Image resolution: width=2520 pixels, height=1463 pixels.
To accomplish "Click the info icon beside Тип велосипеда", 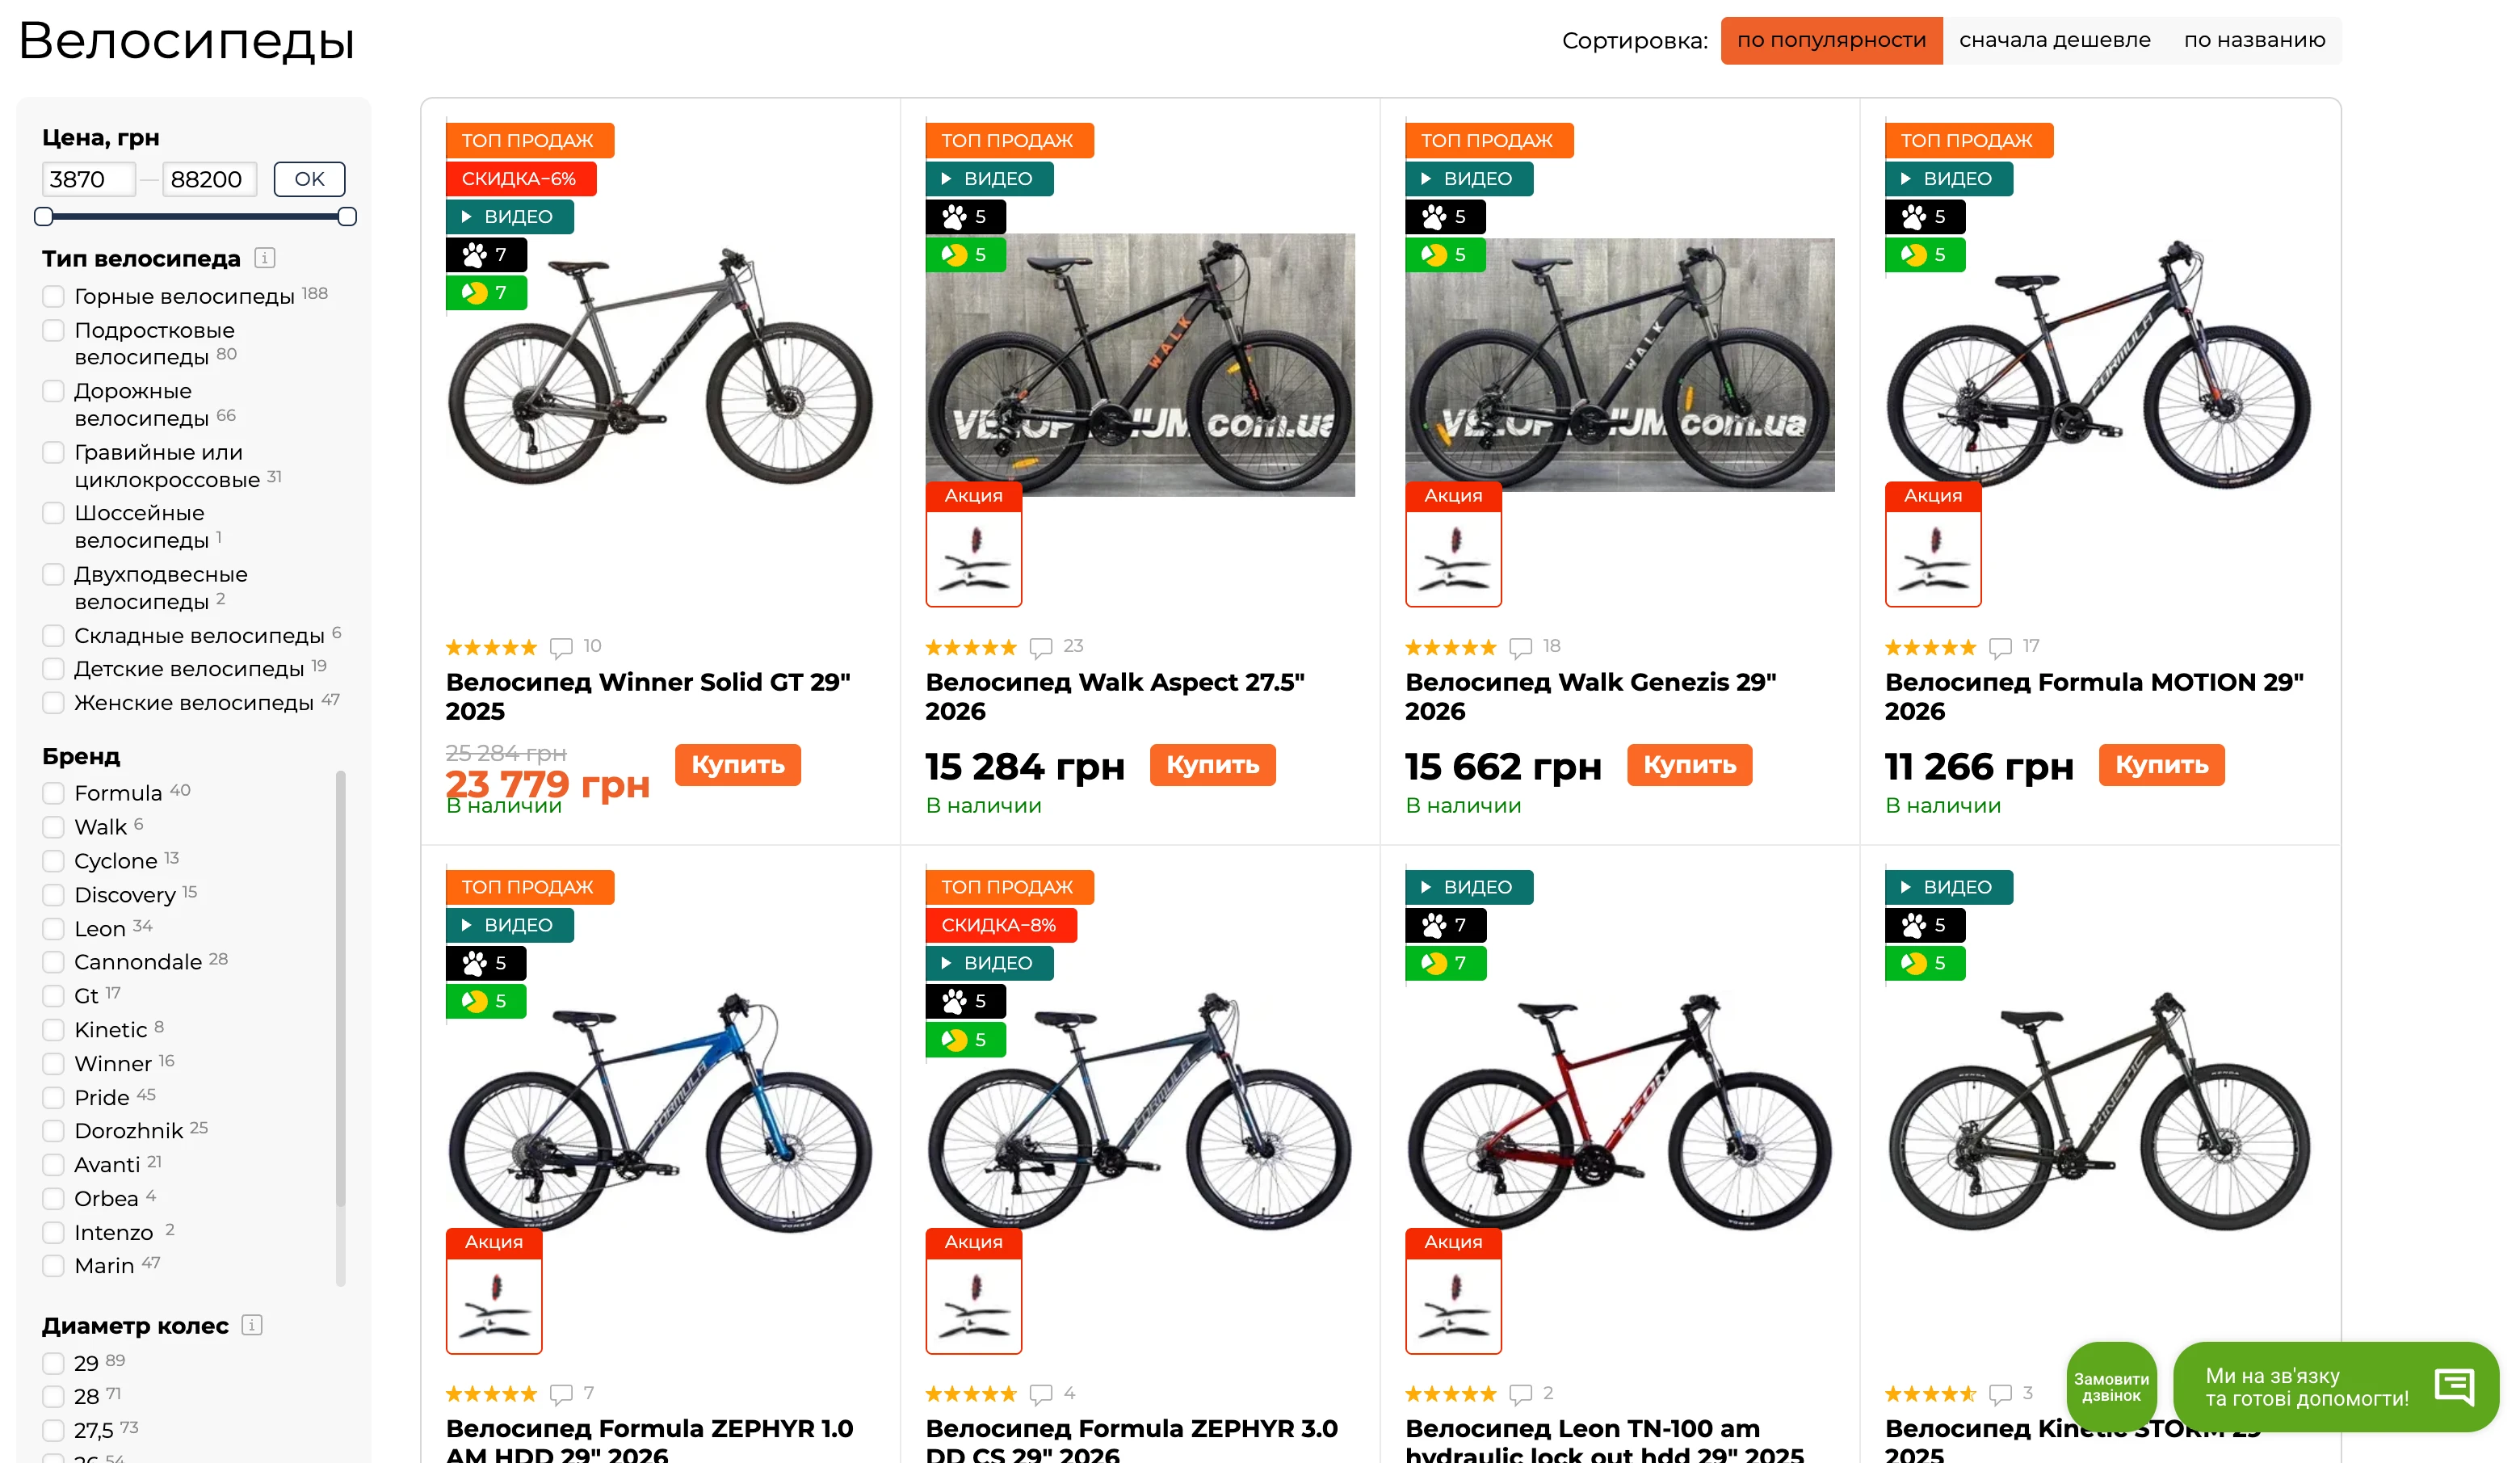I will 265,258.
